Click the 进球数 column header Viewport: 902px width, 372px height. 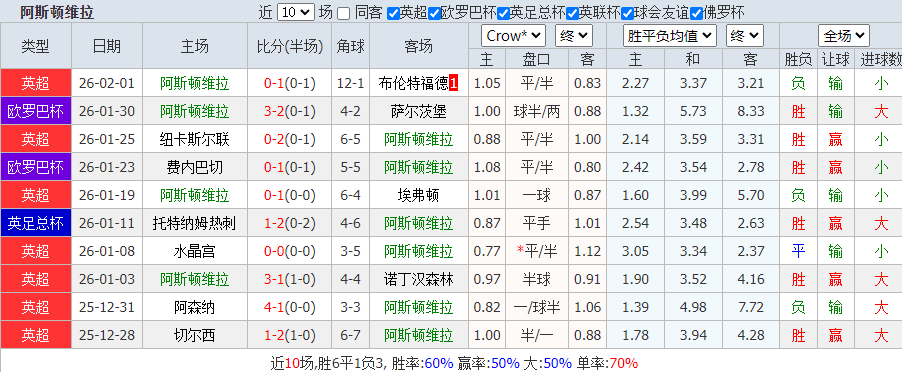click(x=878, y=59)
